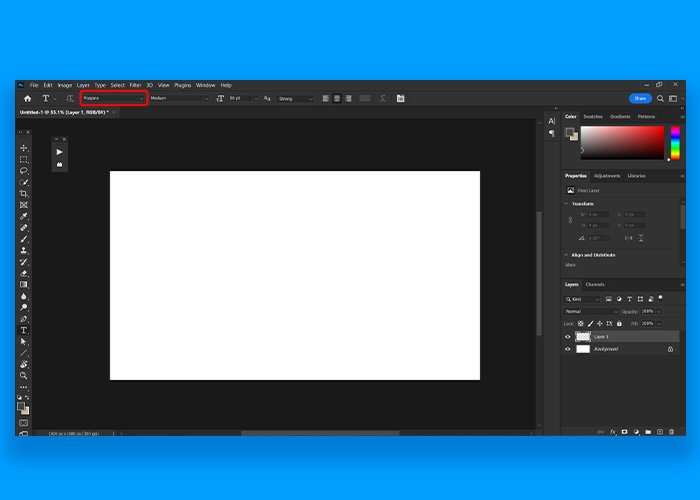Open Character and Paragraph panels toggle
This screenshot has height=500, width=700.
click(400, 99)
